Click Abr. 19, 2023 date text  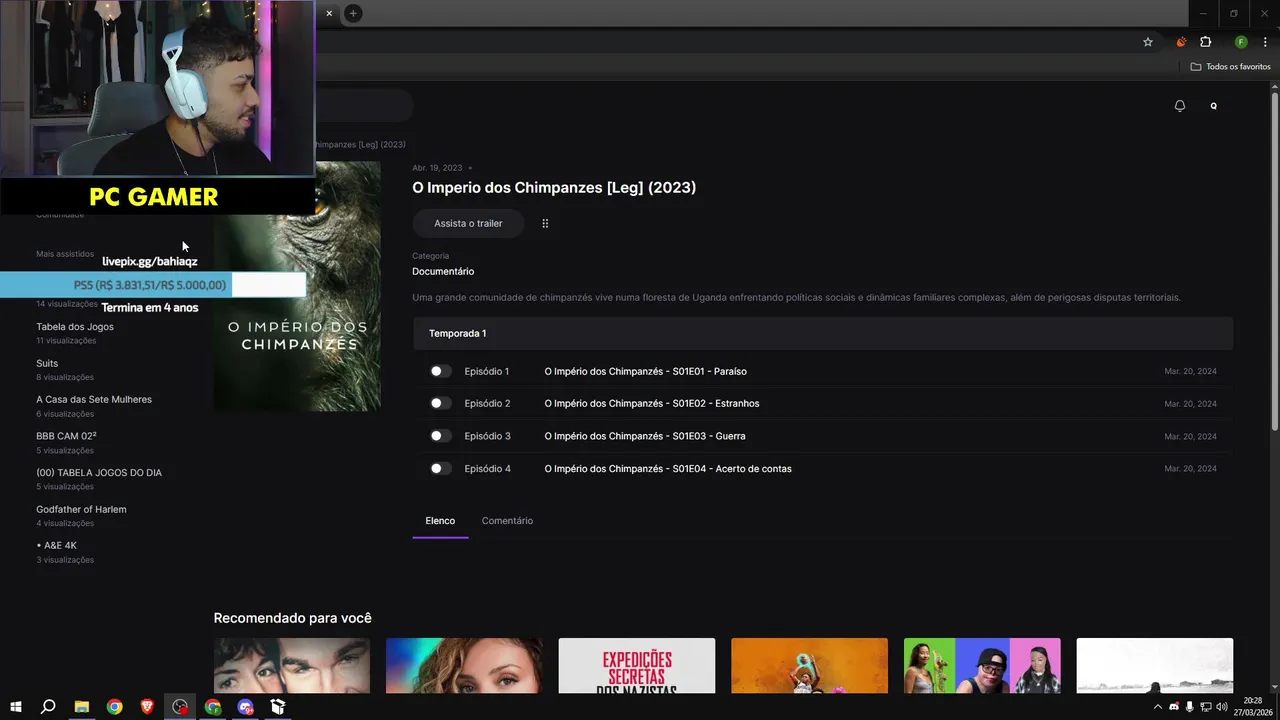pos(437,168)
